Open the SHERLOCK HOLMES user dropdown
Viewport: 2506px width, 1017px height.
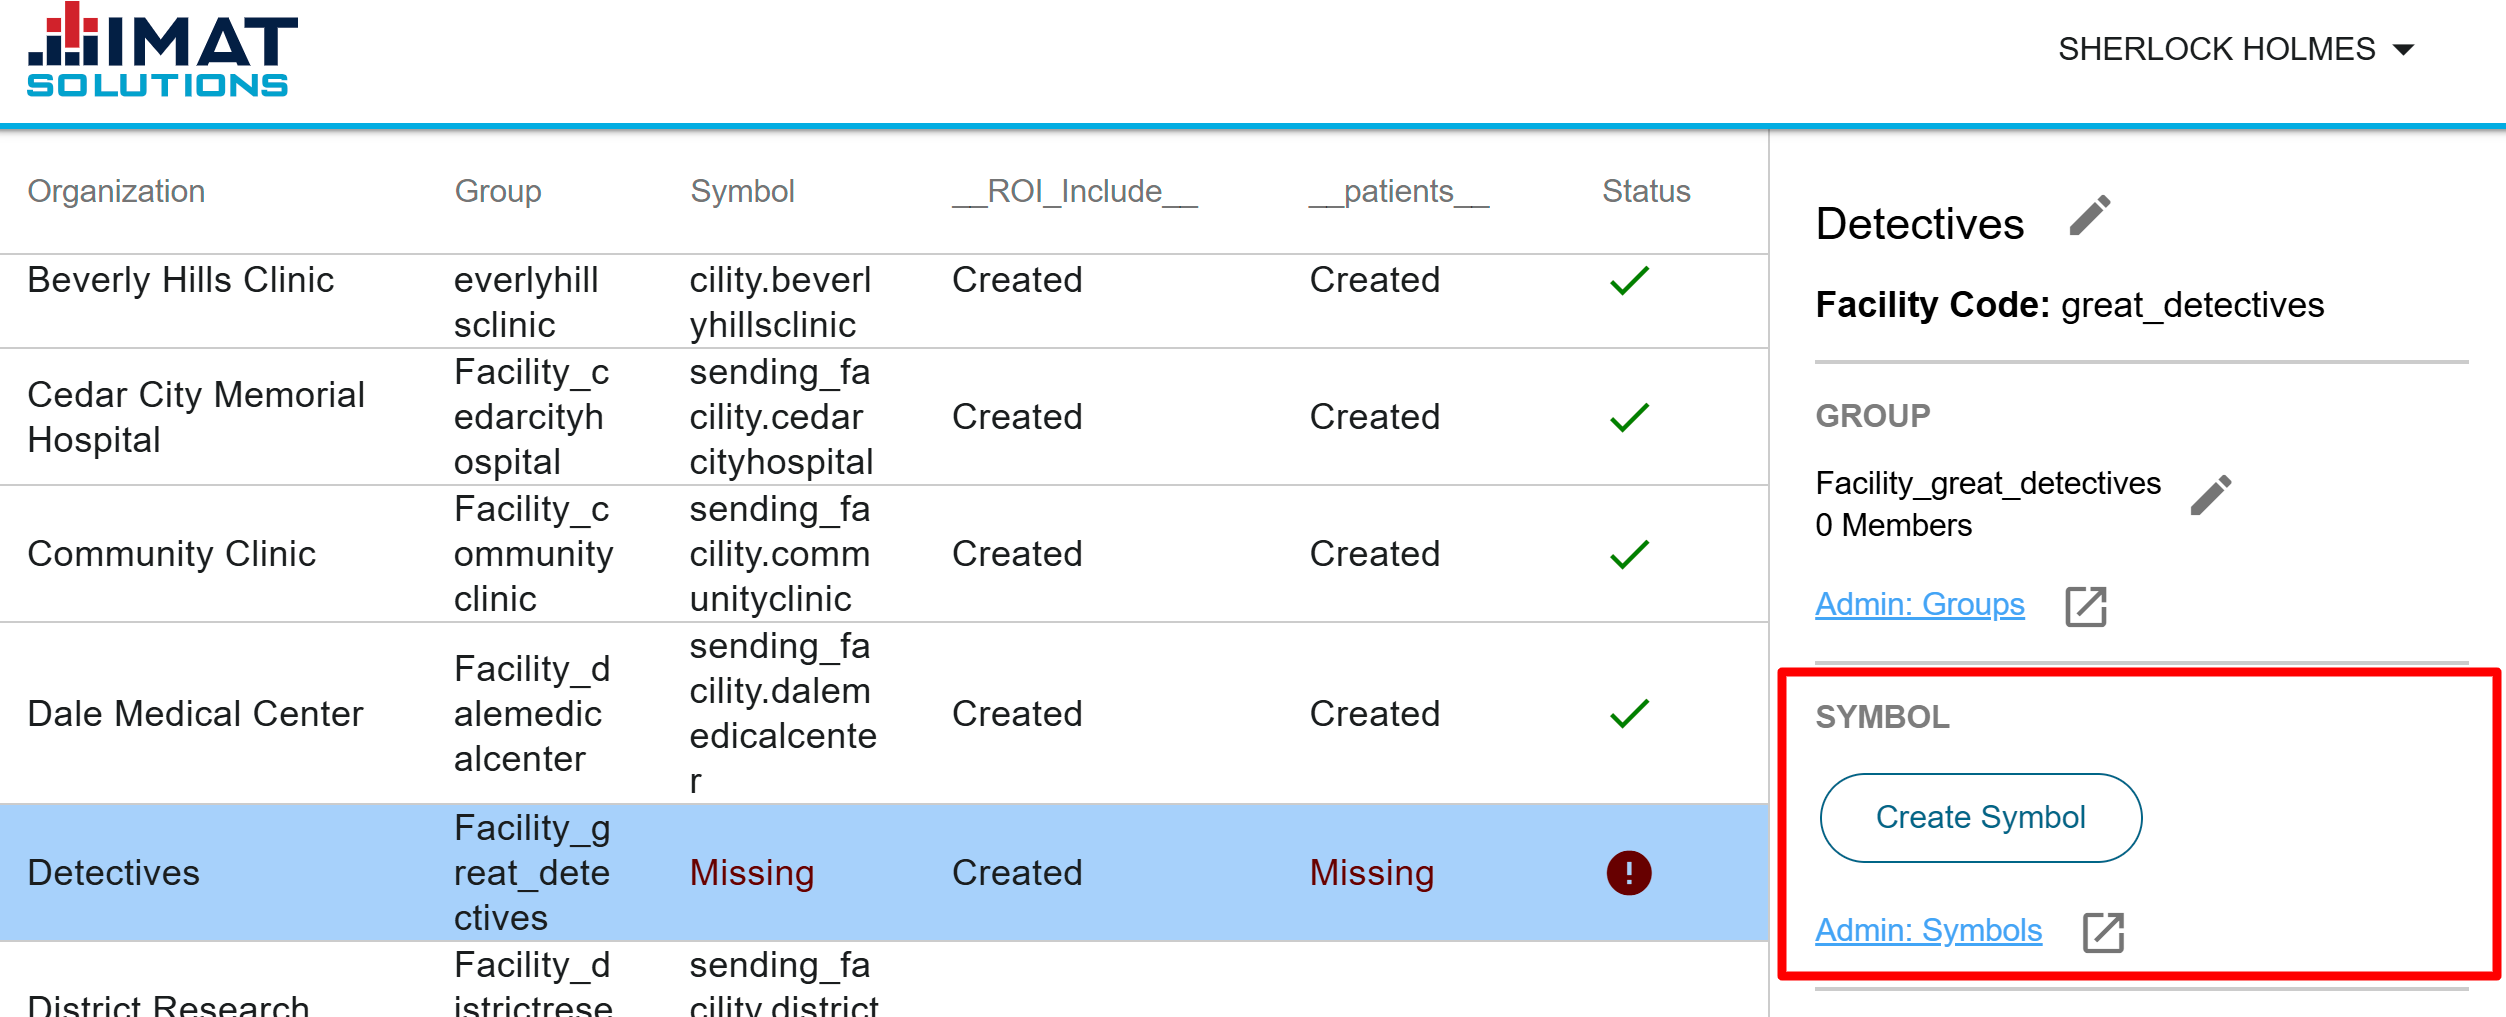2236,49
